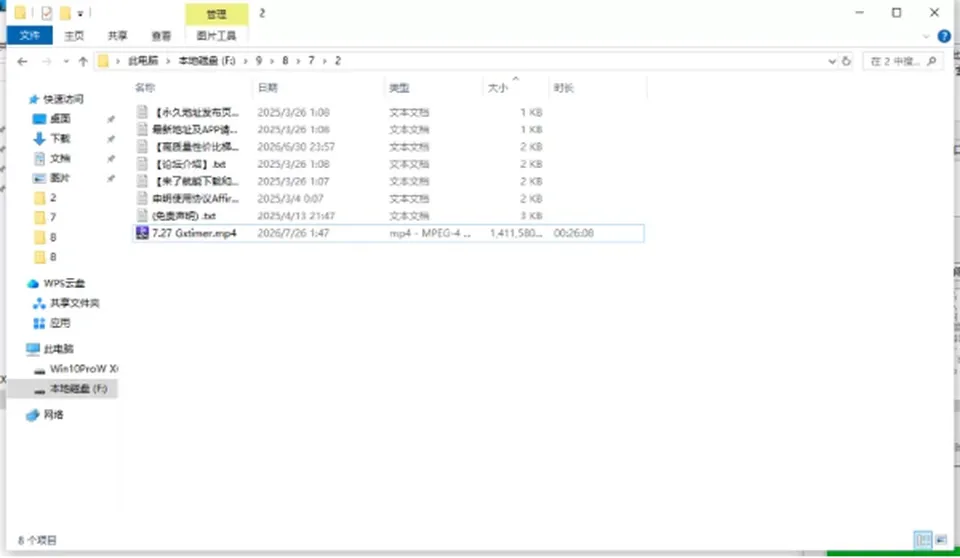Switch to the 图片工具 ribbon tab
This screenshot has height=558, width=960.
(216, 36)
